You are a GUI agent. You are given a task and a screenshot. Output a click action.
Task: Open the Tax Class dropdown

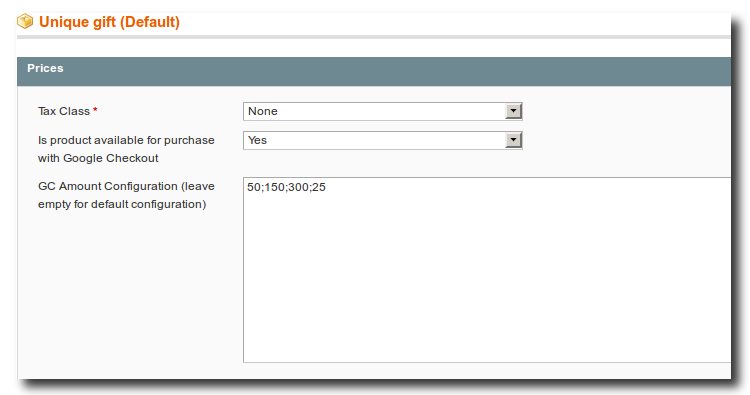tap(383, 111)
